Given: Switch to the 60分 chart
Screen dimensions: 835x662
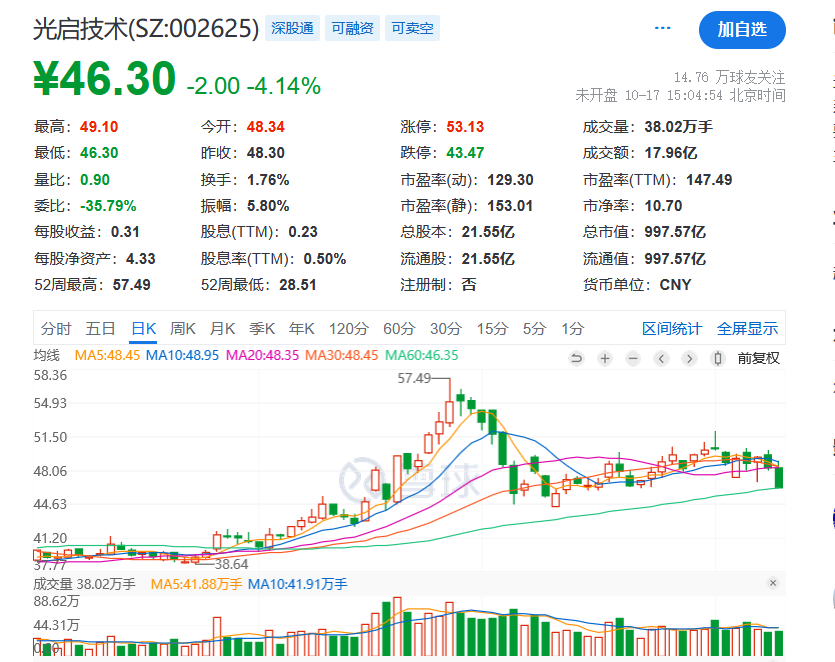Looking at the screenshot, I should coord(399,329).
